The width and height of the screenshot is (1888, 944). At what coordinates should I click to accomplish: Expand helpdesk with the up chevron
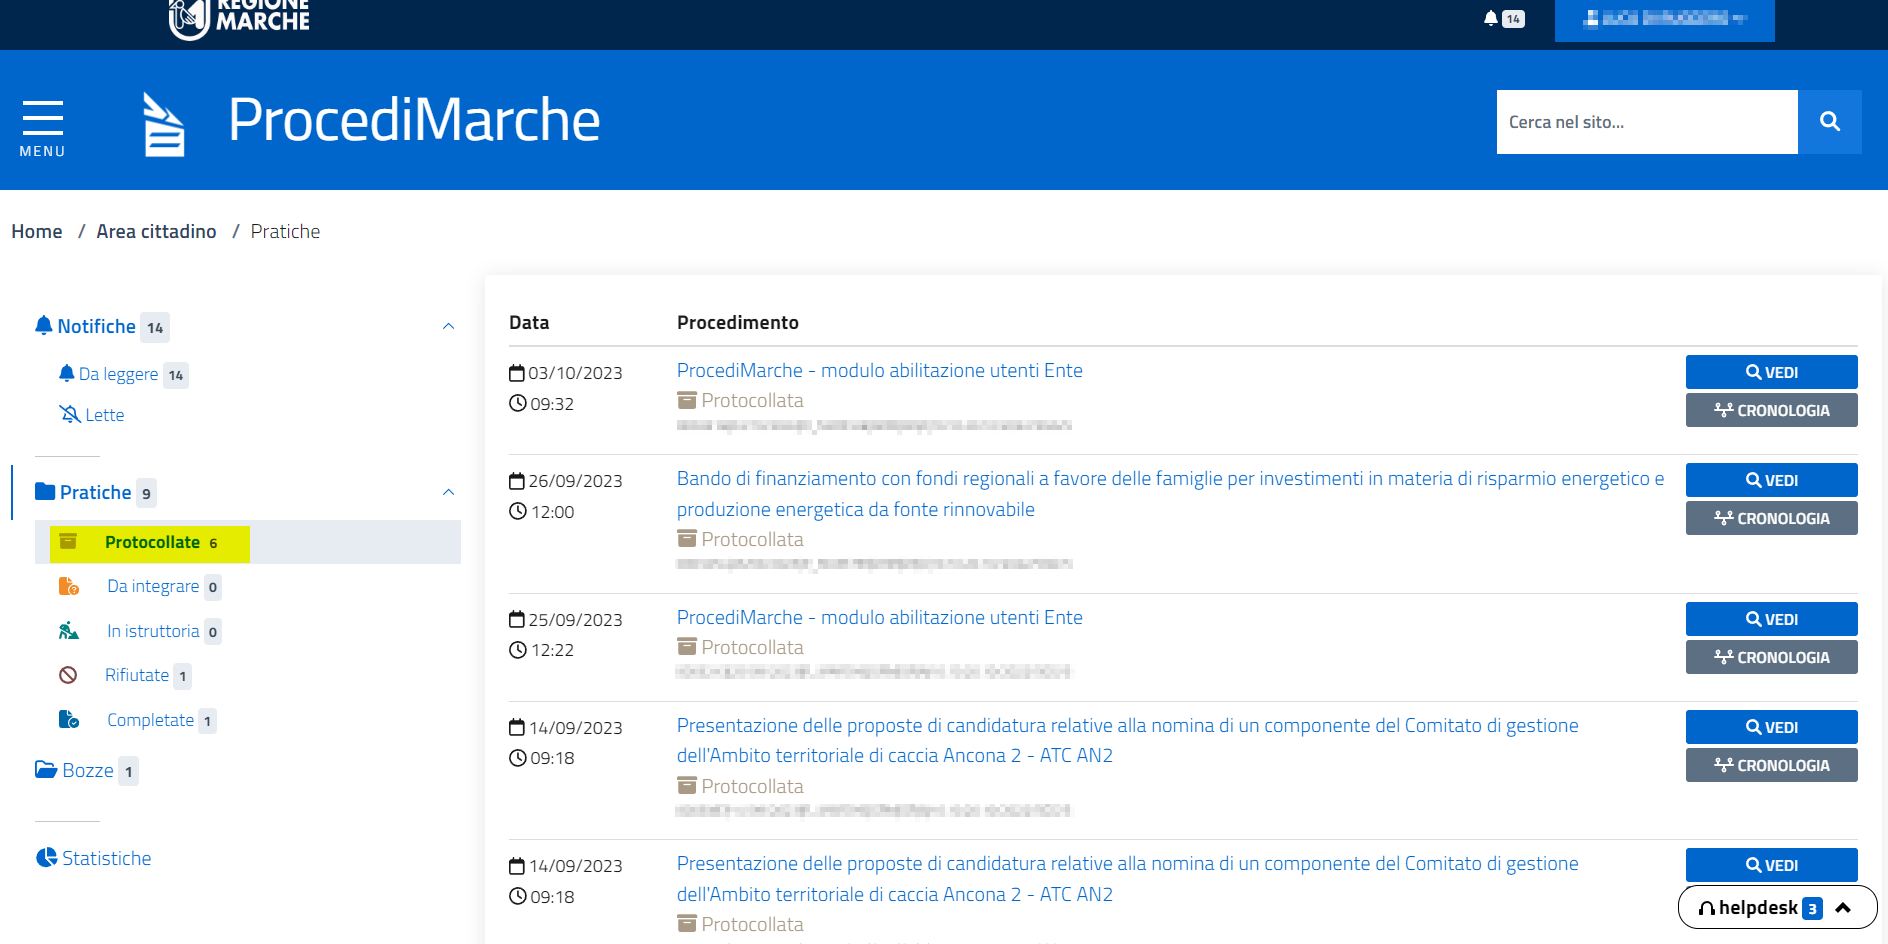(1843, 908)
